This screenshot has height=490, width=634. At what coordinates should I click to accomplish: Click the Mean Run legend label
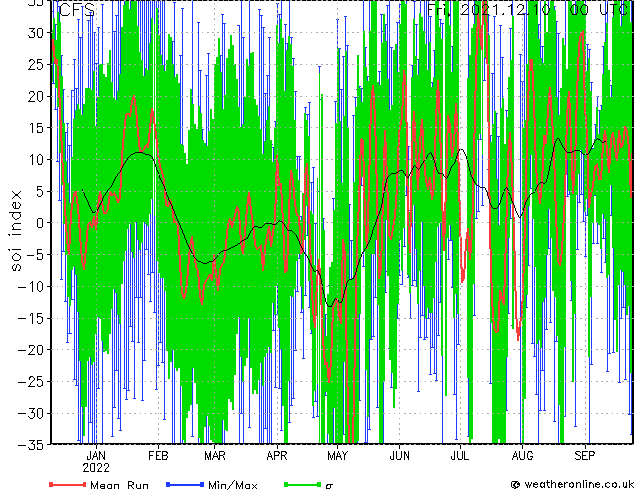[119, 485]
